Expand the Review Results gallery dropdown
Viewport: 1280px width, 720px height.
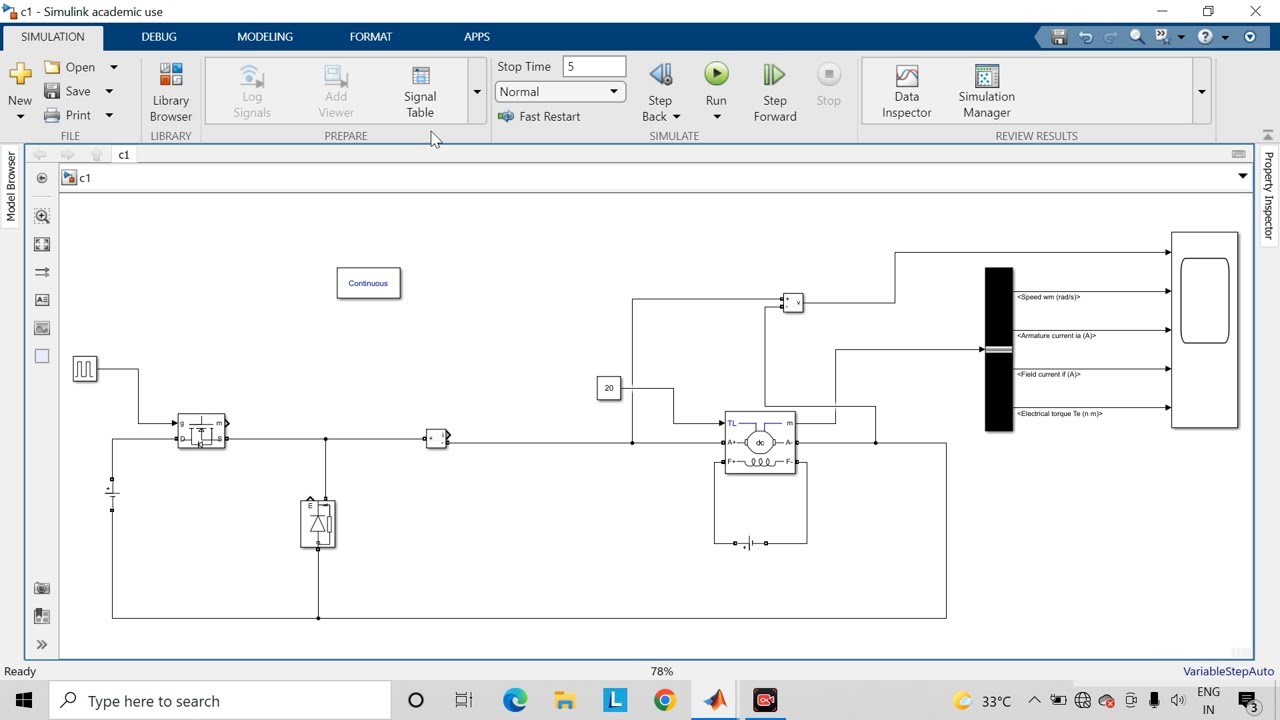tap(1201, 92)
